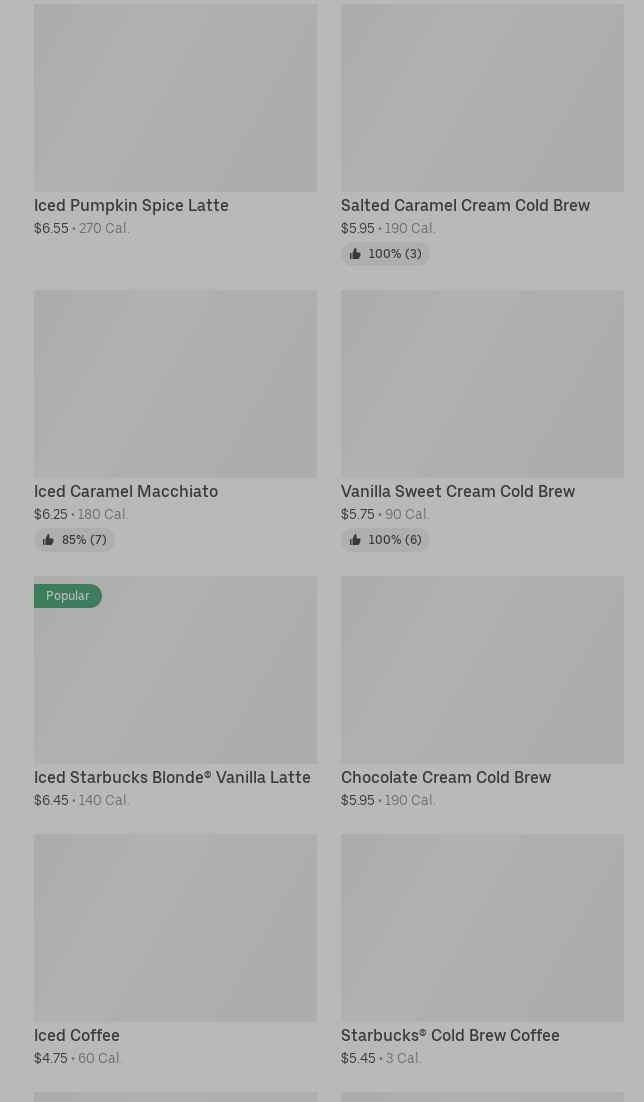Image resolution: width=644 pixels, height=1102 pixels.
Task: Click the Popular badge on Iced Blonde Vanilla Latte
Action: [x=68, y=596]
